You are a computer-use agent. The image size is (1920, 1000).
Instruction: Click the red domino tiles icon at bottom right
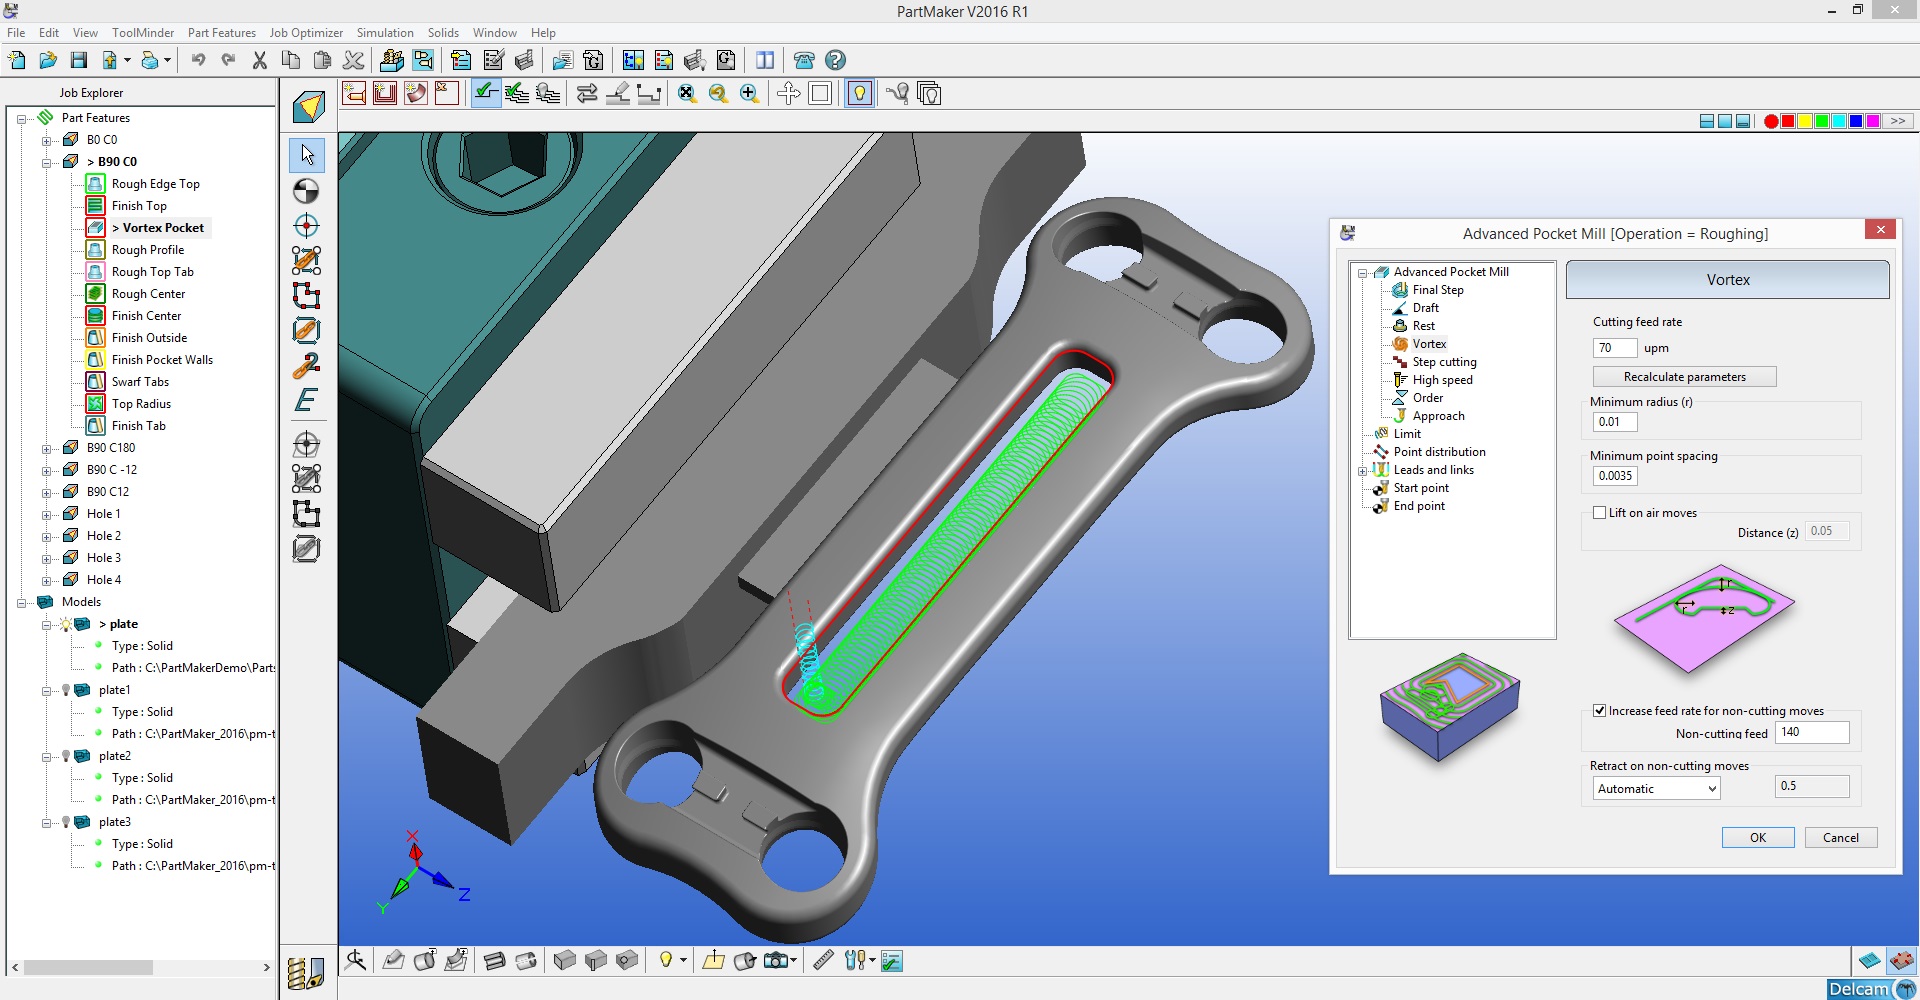pyautogui.click(x=1902, y=960)
